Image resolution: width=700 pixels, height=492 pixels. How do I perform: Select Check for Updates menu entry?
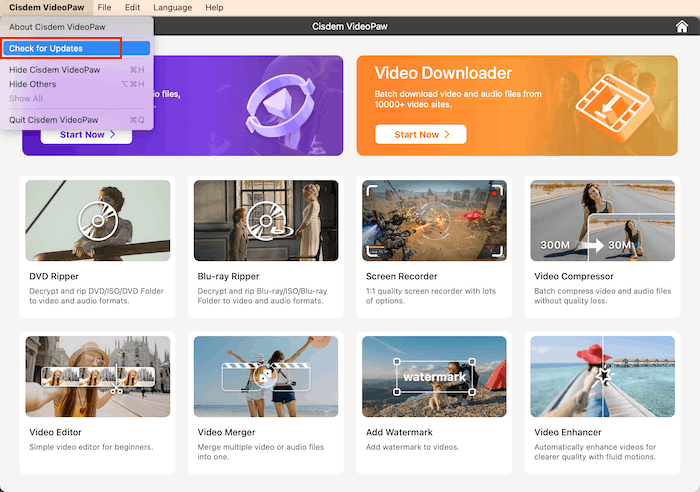(x=46, y=48)
